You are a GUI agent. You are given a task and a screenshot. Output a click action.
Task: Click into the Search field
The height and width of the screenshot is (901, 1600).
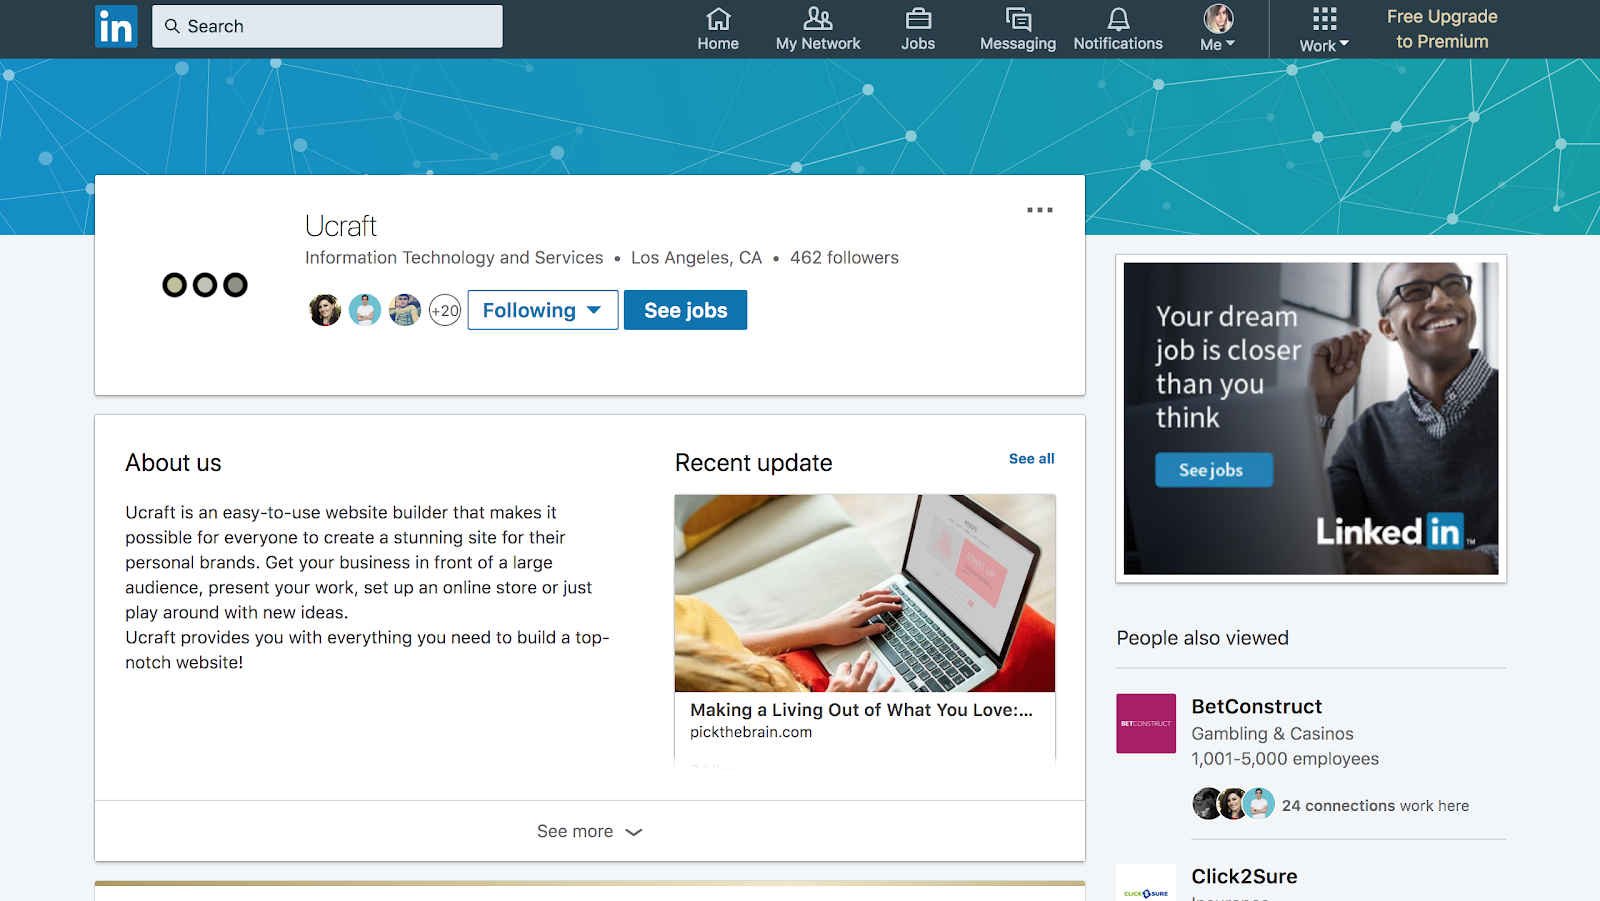point(327,26)
